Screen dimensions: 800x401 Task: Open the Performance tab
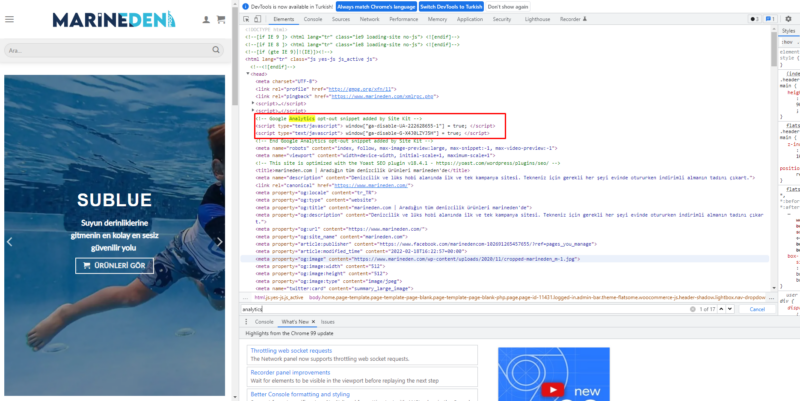(404, 19)
